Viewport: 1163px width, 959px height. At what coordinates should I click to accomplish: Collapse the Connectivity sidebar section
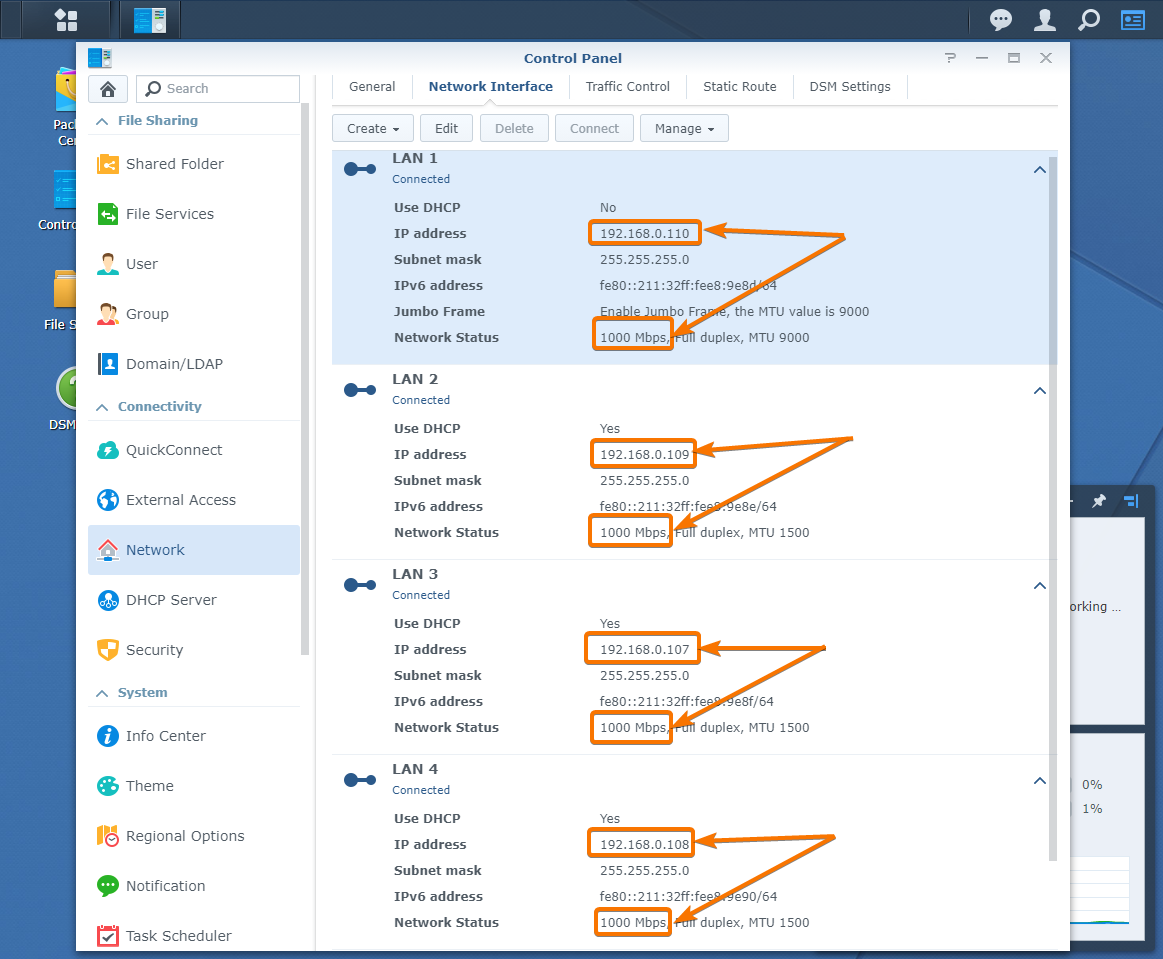(x=102, y=407)
